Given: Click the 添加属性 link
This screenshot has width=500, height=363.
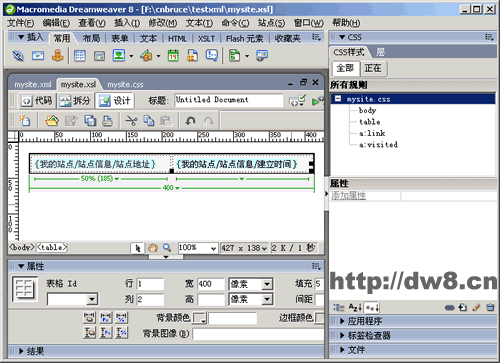Looking at the screenshot, I should (348, 196).
